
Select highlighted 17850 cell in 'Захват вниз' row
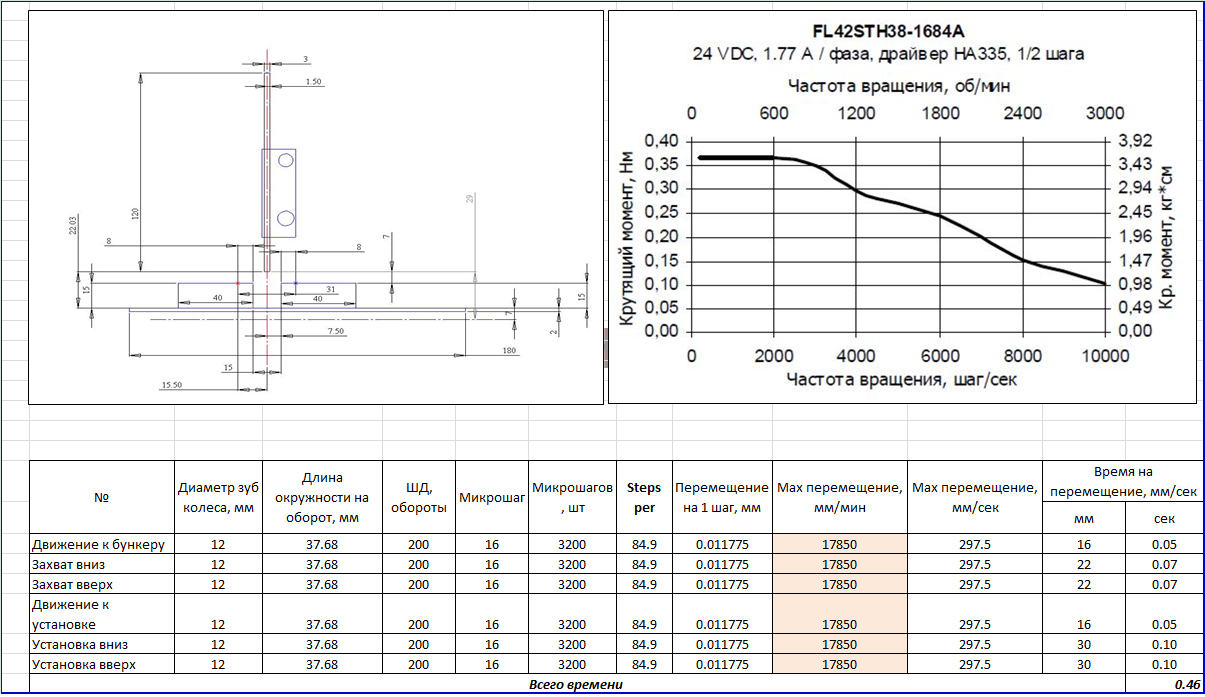840,564
